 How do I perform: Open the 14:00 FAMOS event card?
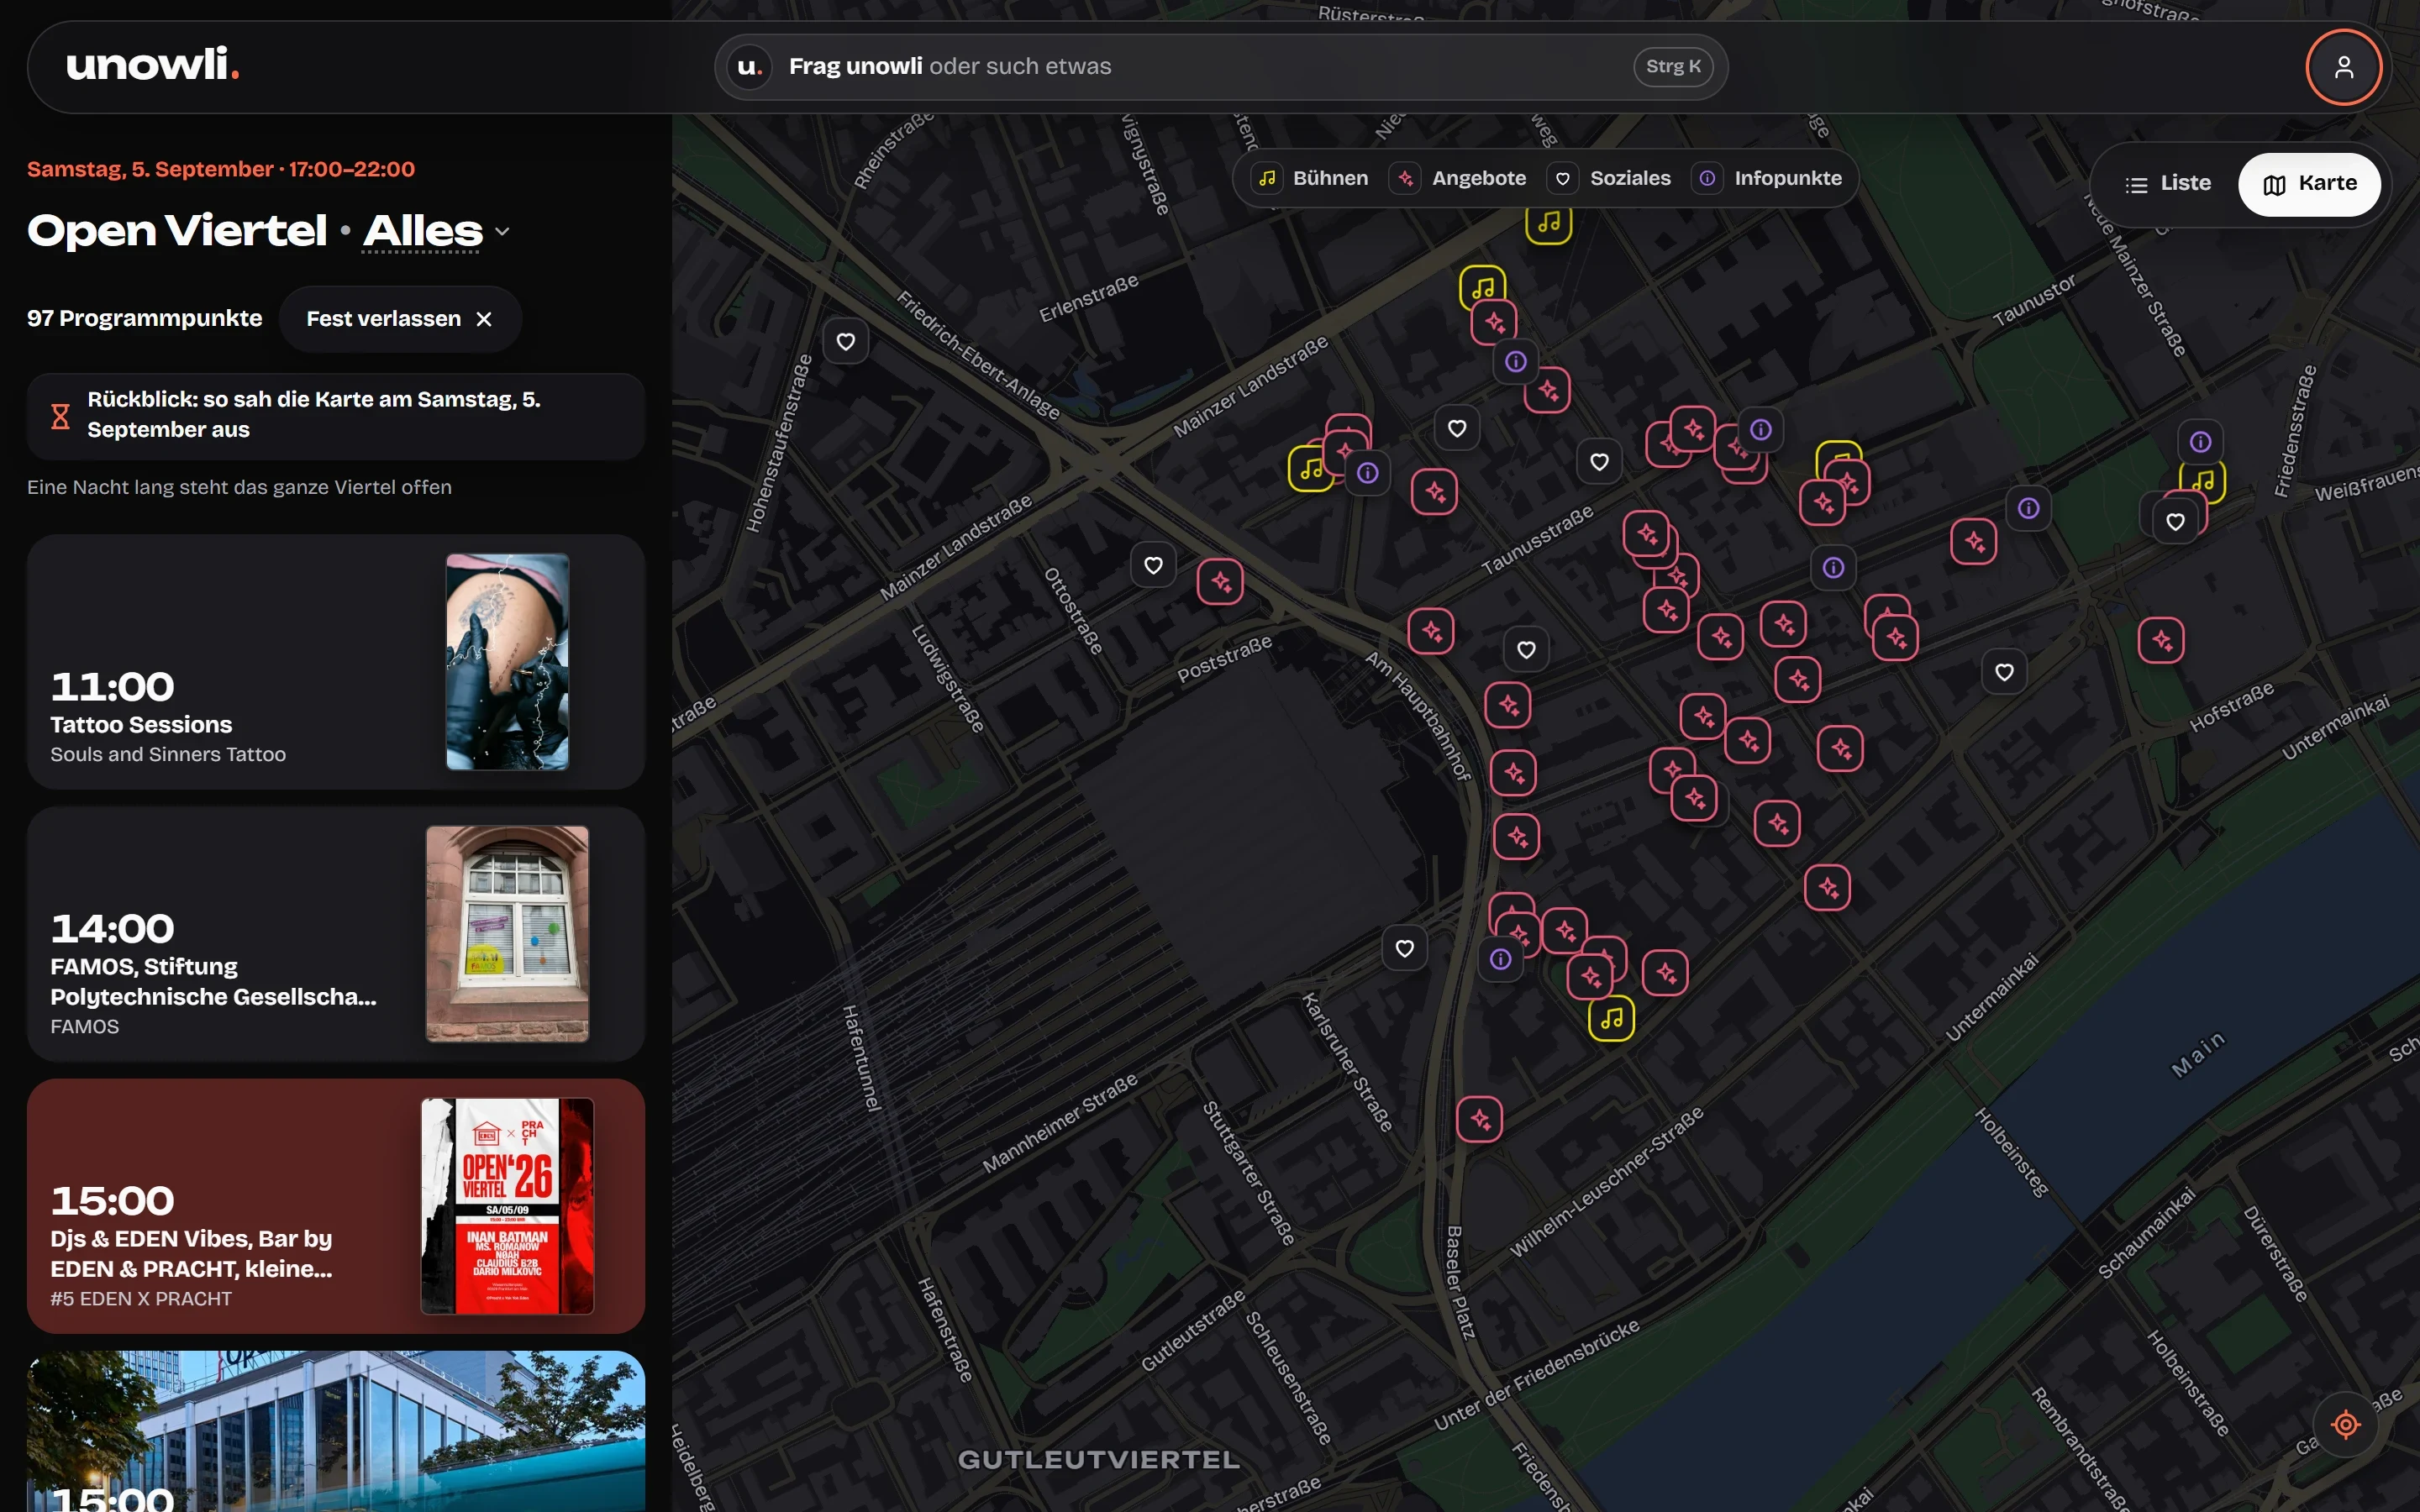point(336,934)
